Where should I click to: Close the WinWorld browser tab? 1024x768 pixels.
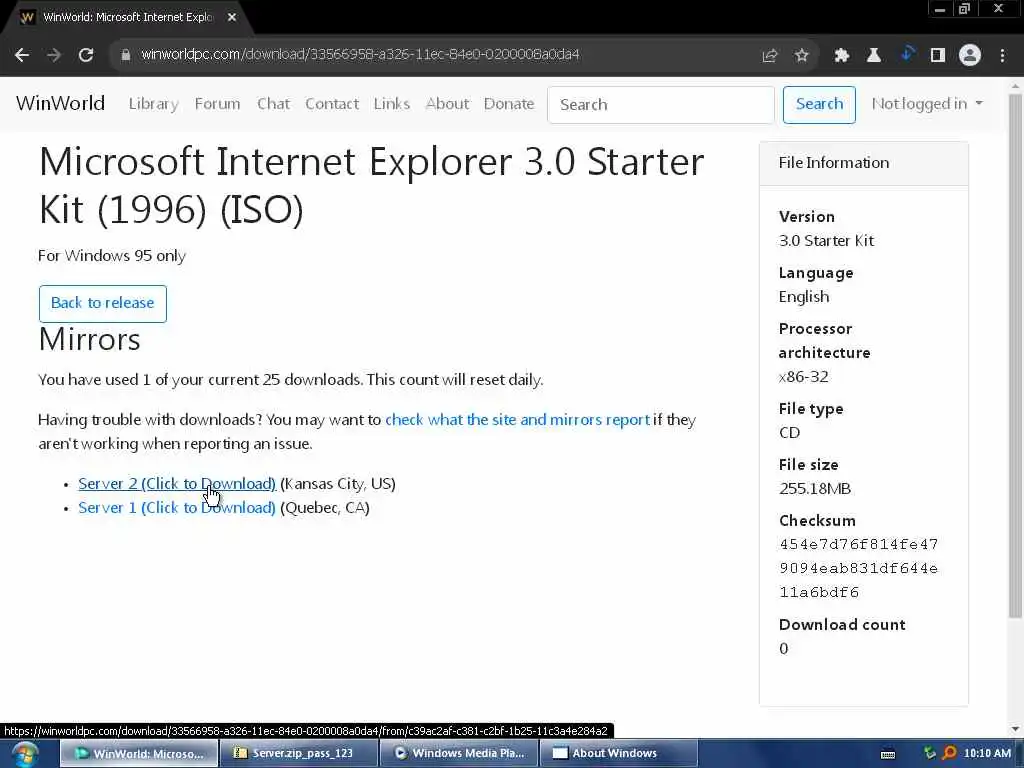[x=232, y=18]
